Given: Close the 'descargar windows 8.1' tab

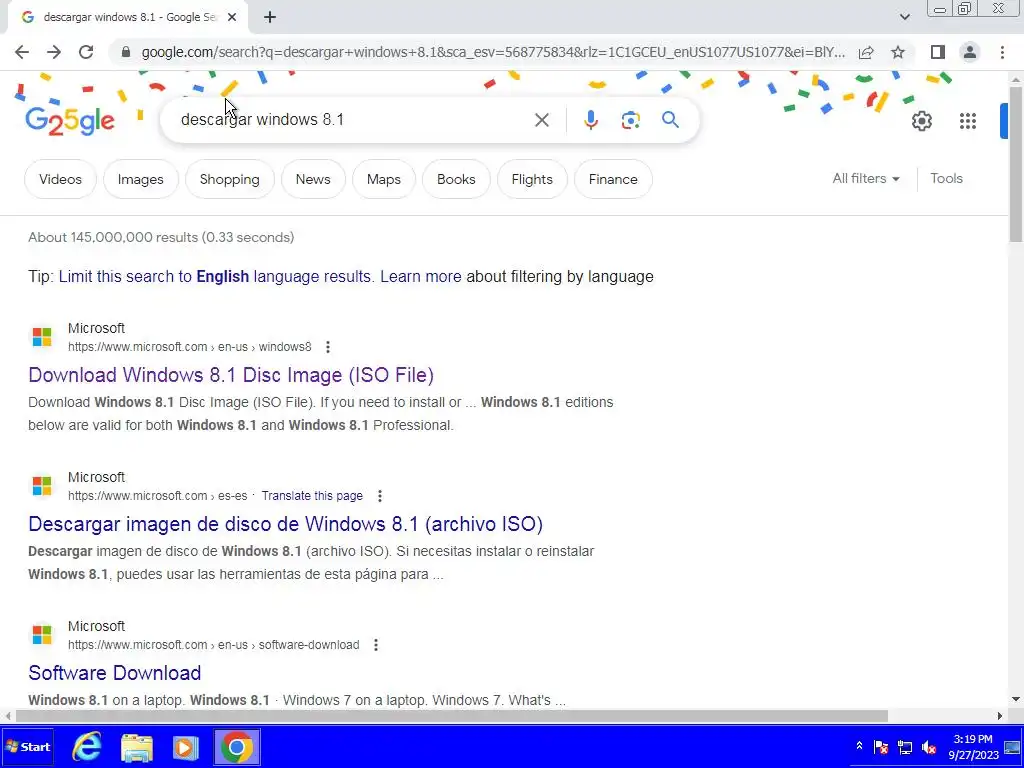Looking at the screenshot, I should pos(232,18).
